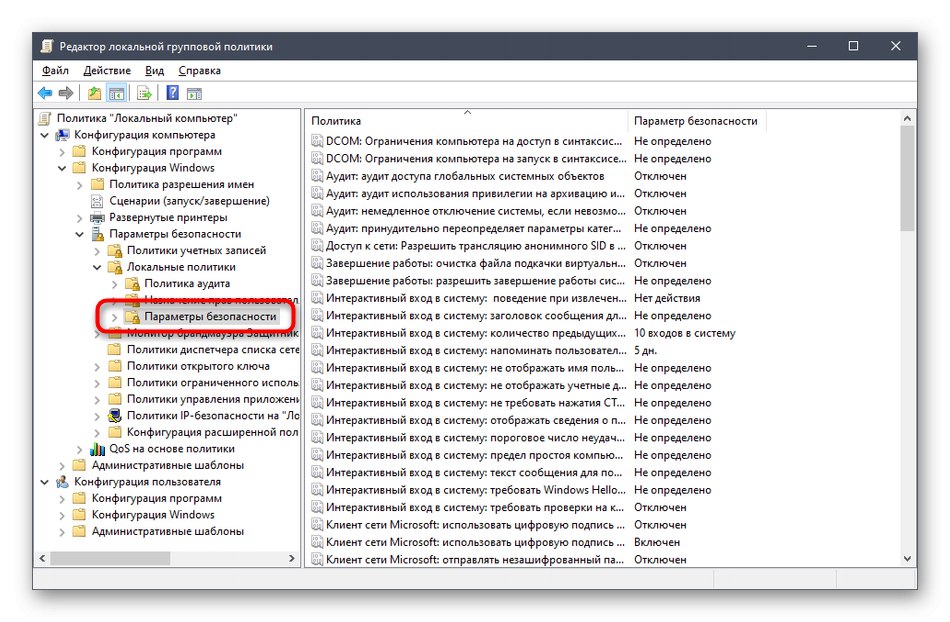Expand QoS на основе политики node
Viewport: 950px width, 622px height.
point(80,449)
